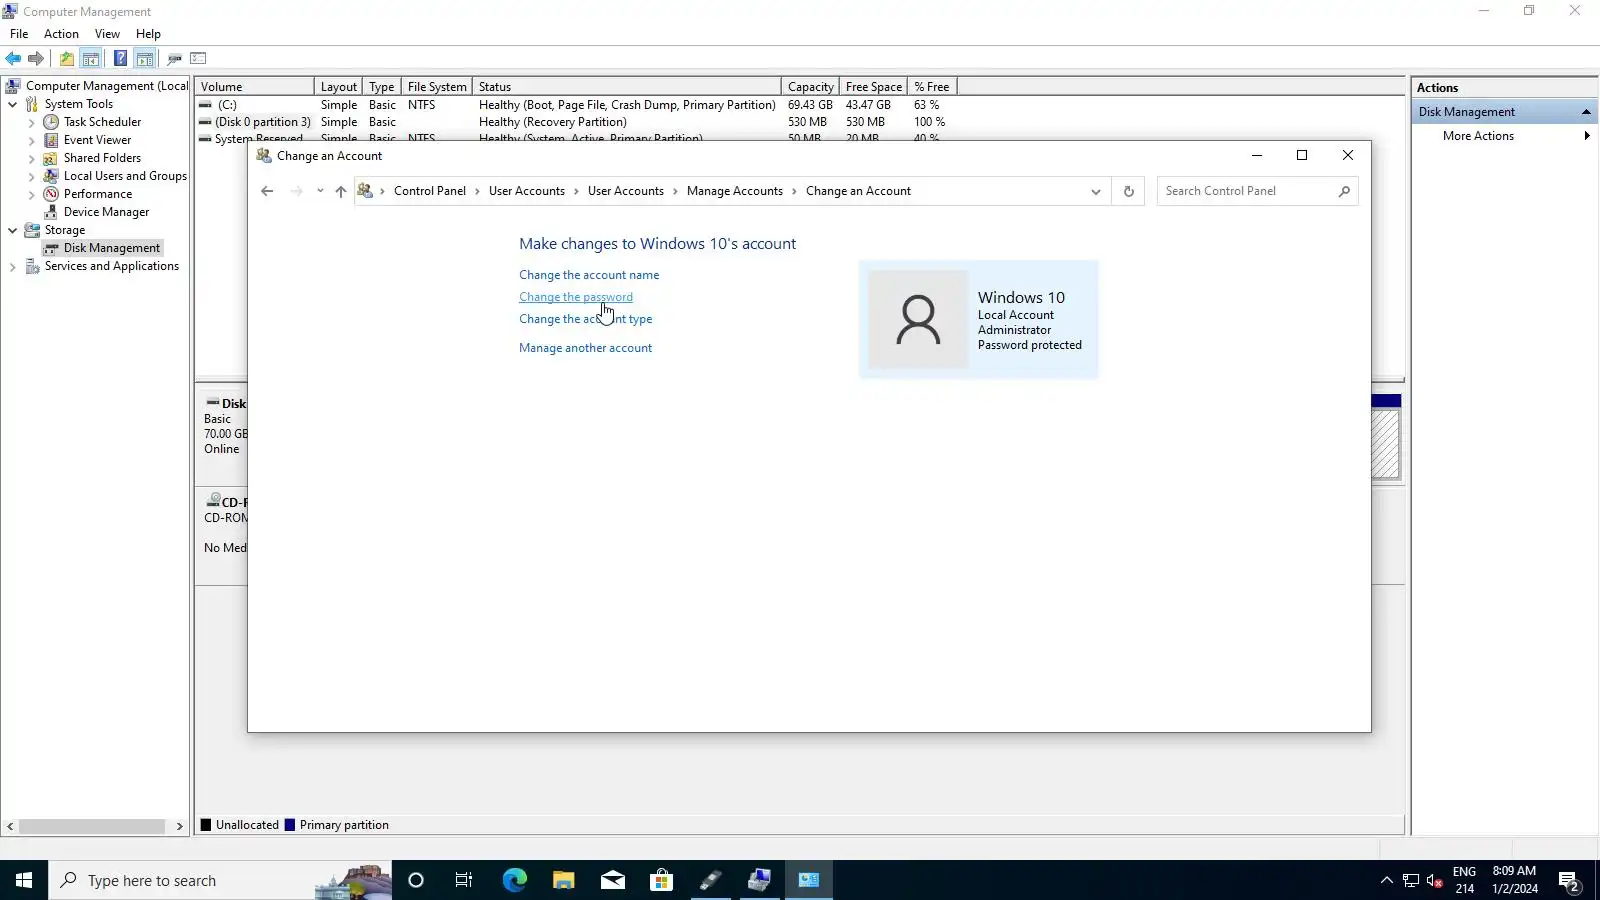Open the notification center icon
This screenshot has width=1600, height=900.
click(x=1570, y=881)
